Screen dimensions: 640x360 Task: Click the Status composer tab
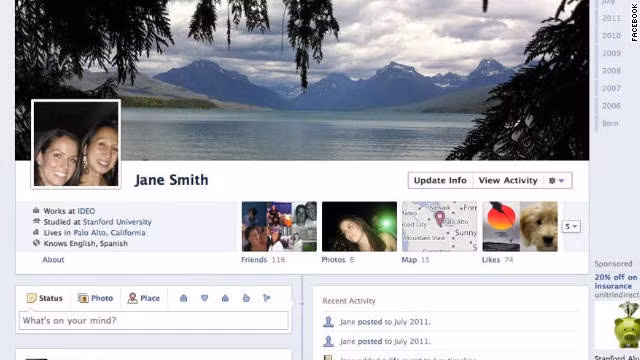click(x=44, y=298)
